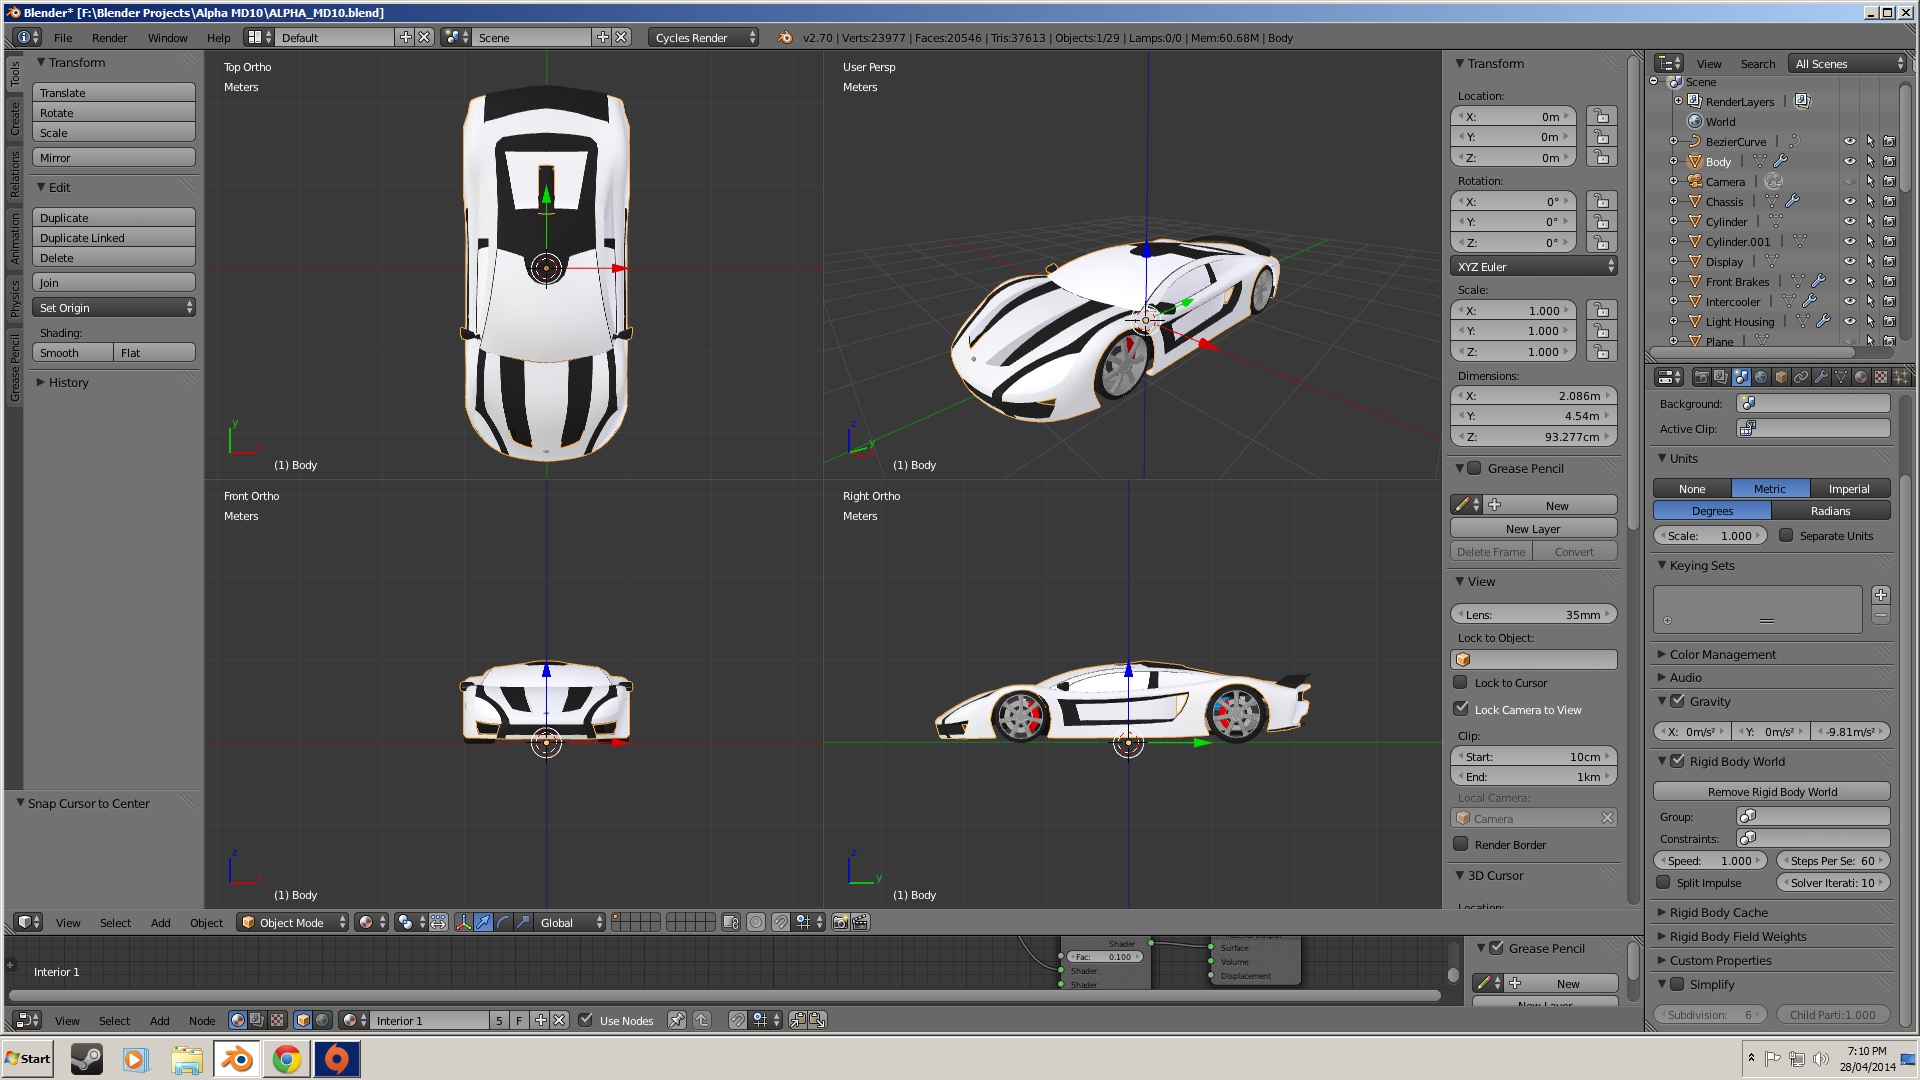The height and width of the screenshot is (1080, 1920).
Task: Click the OpenGL render image camera icon
Action: pos(841,922)
